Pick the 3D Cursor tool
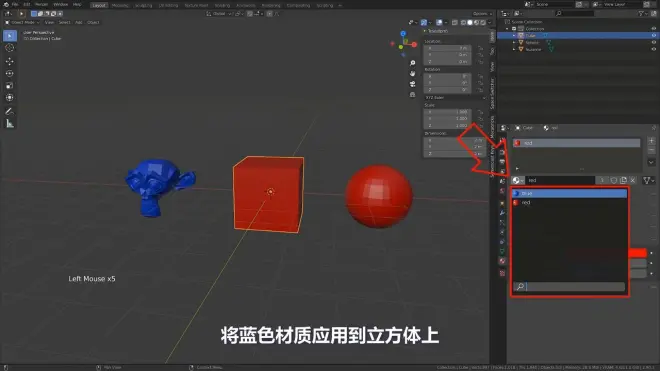Screen dimensions: 660x371 coord(10,48)
